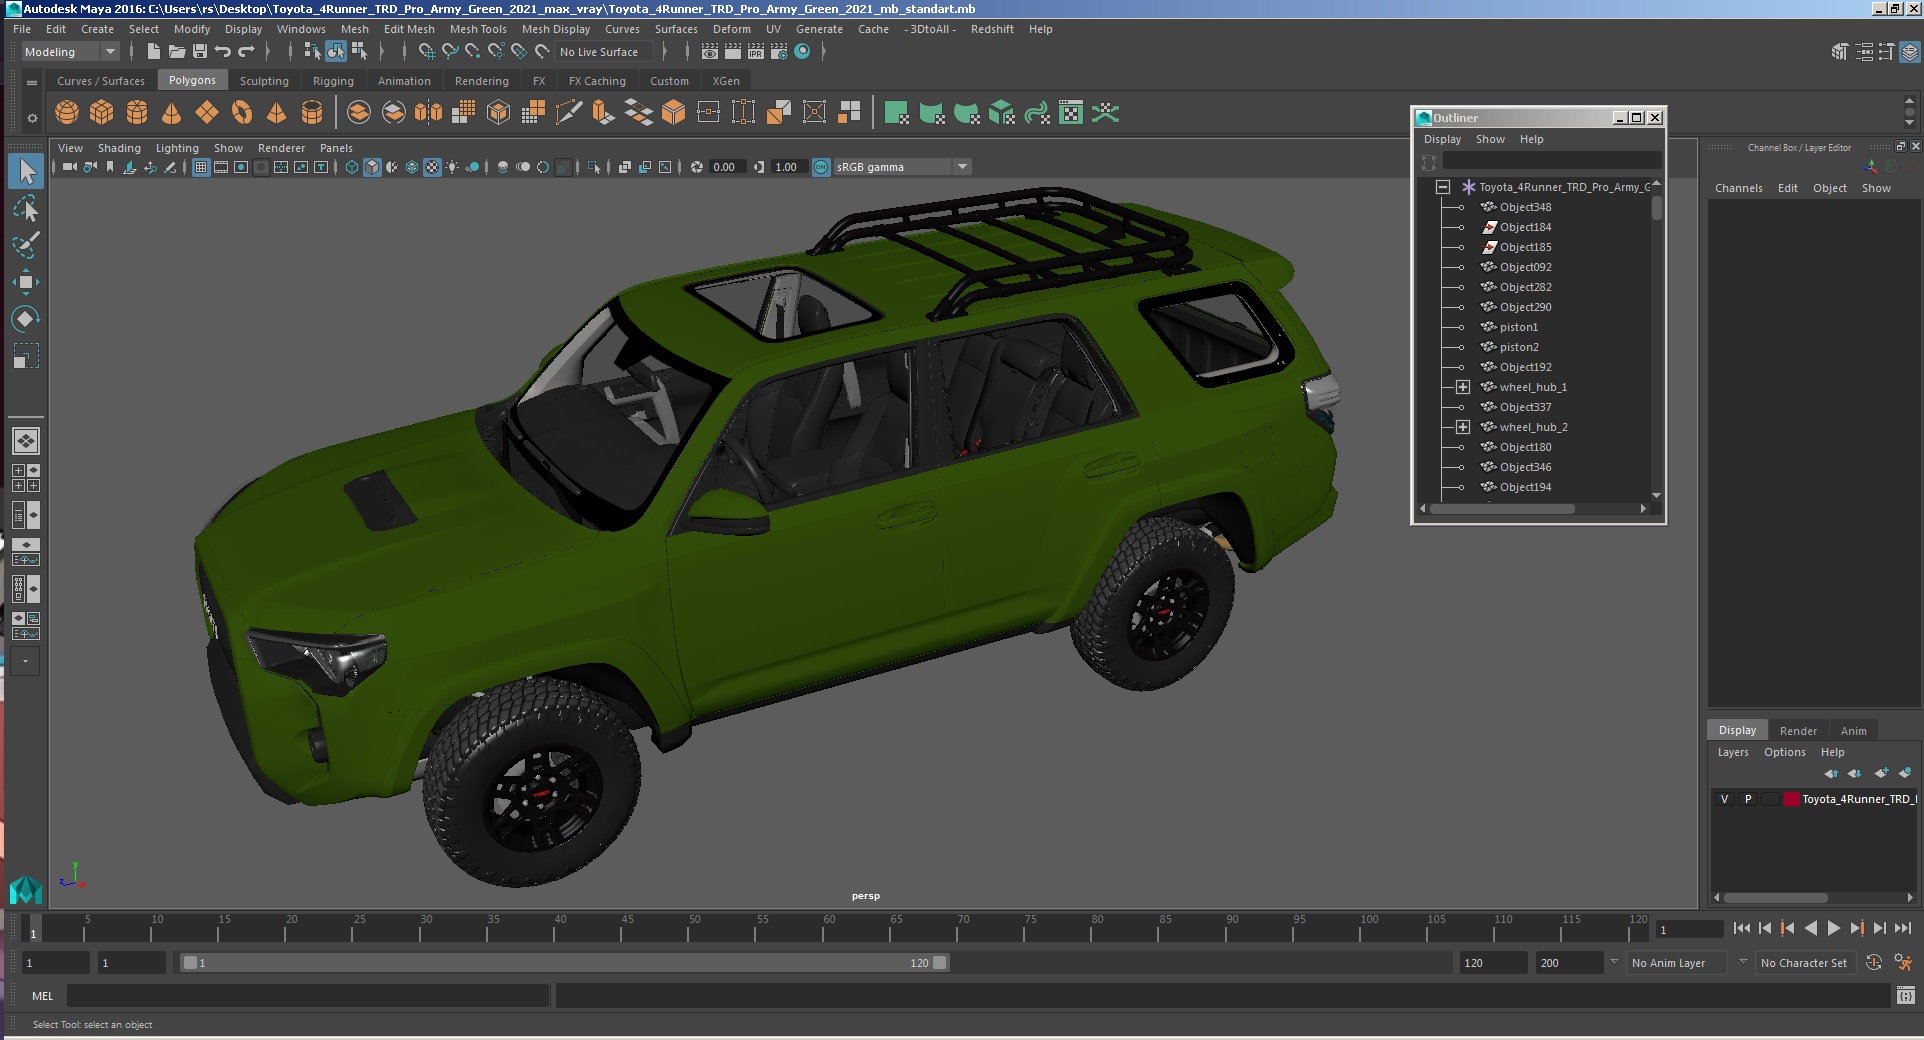The width and height of the screenshot is (1924, 1040).
Task: Switch to single perspective pane layout
Action: (26, 441)
